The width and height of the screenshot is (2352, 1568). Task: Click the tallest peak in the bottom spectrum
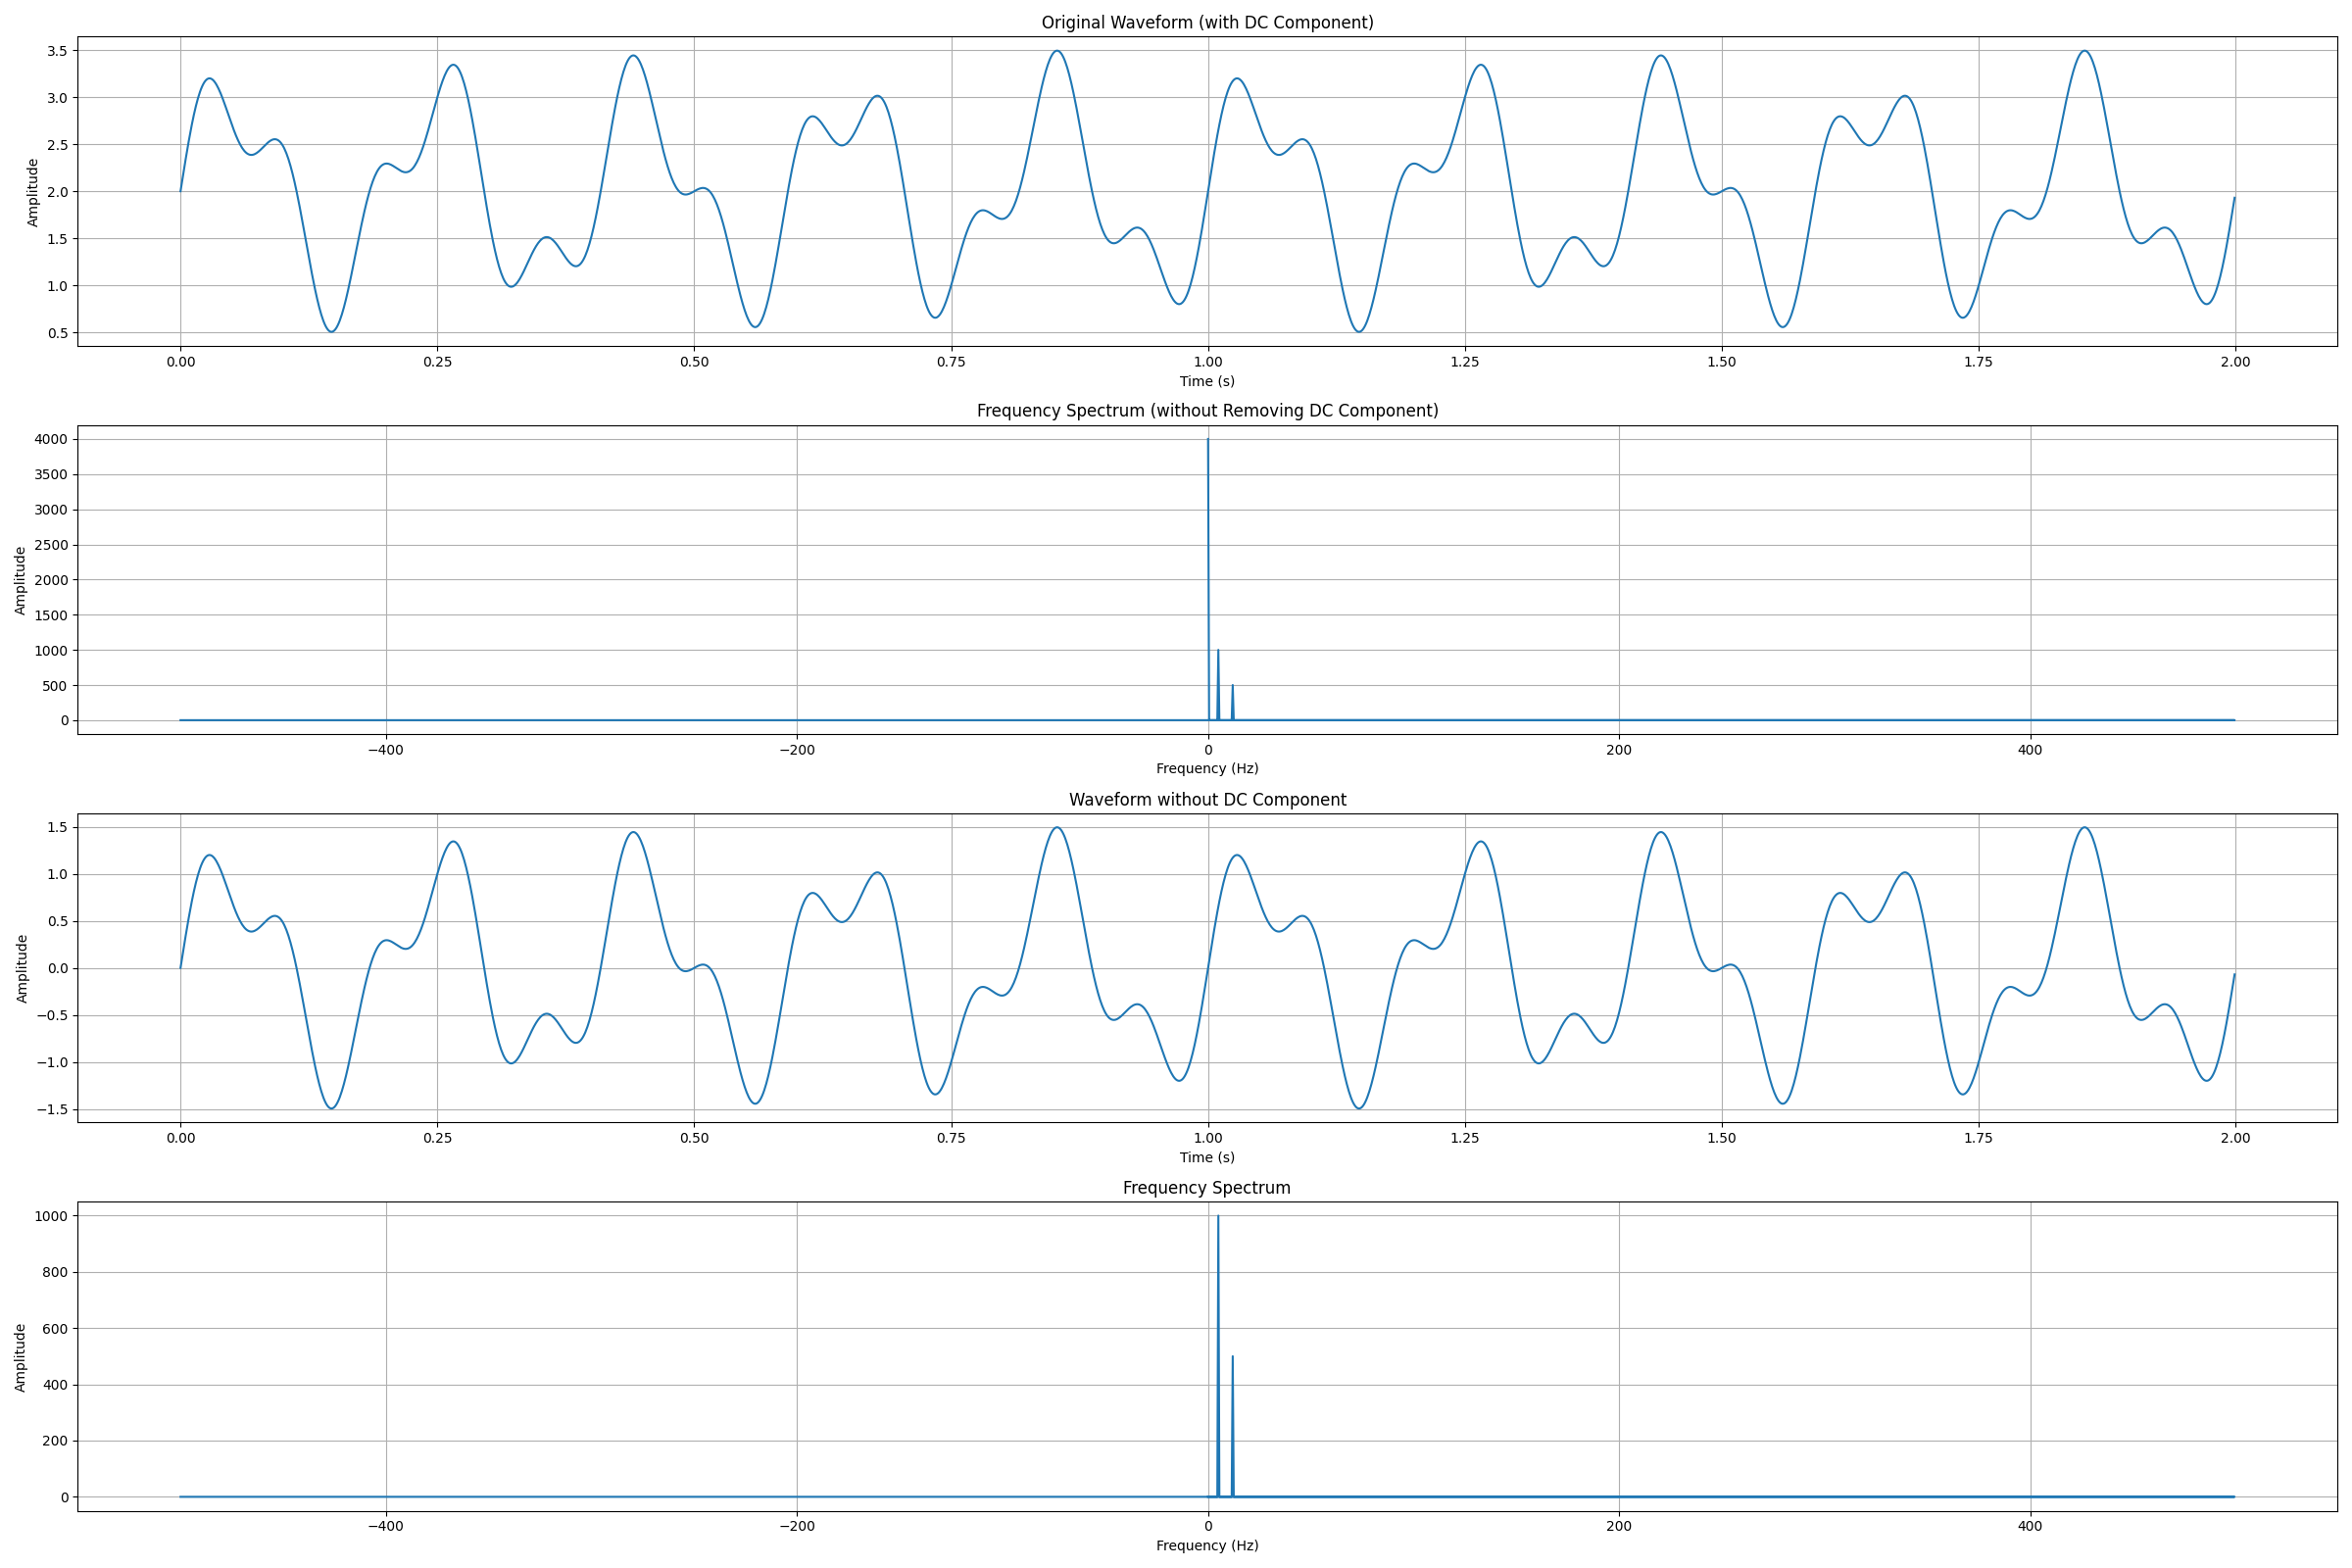pyautogui.click(x=1218, y=1356)
